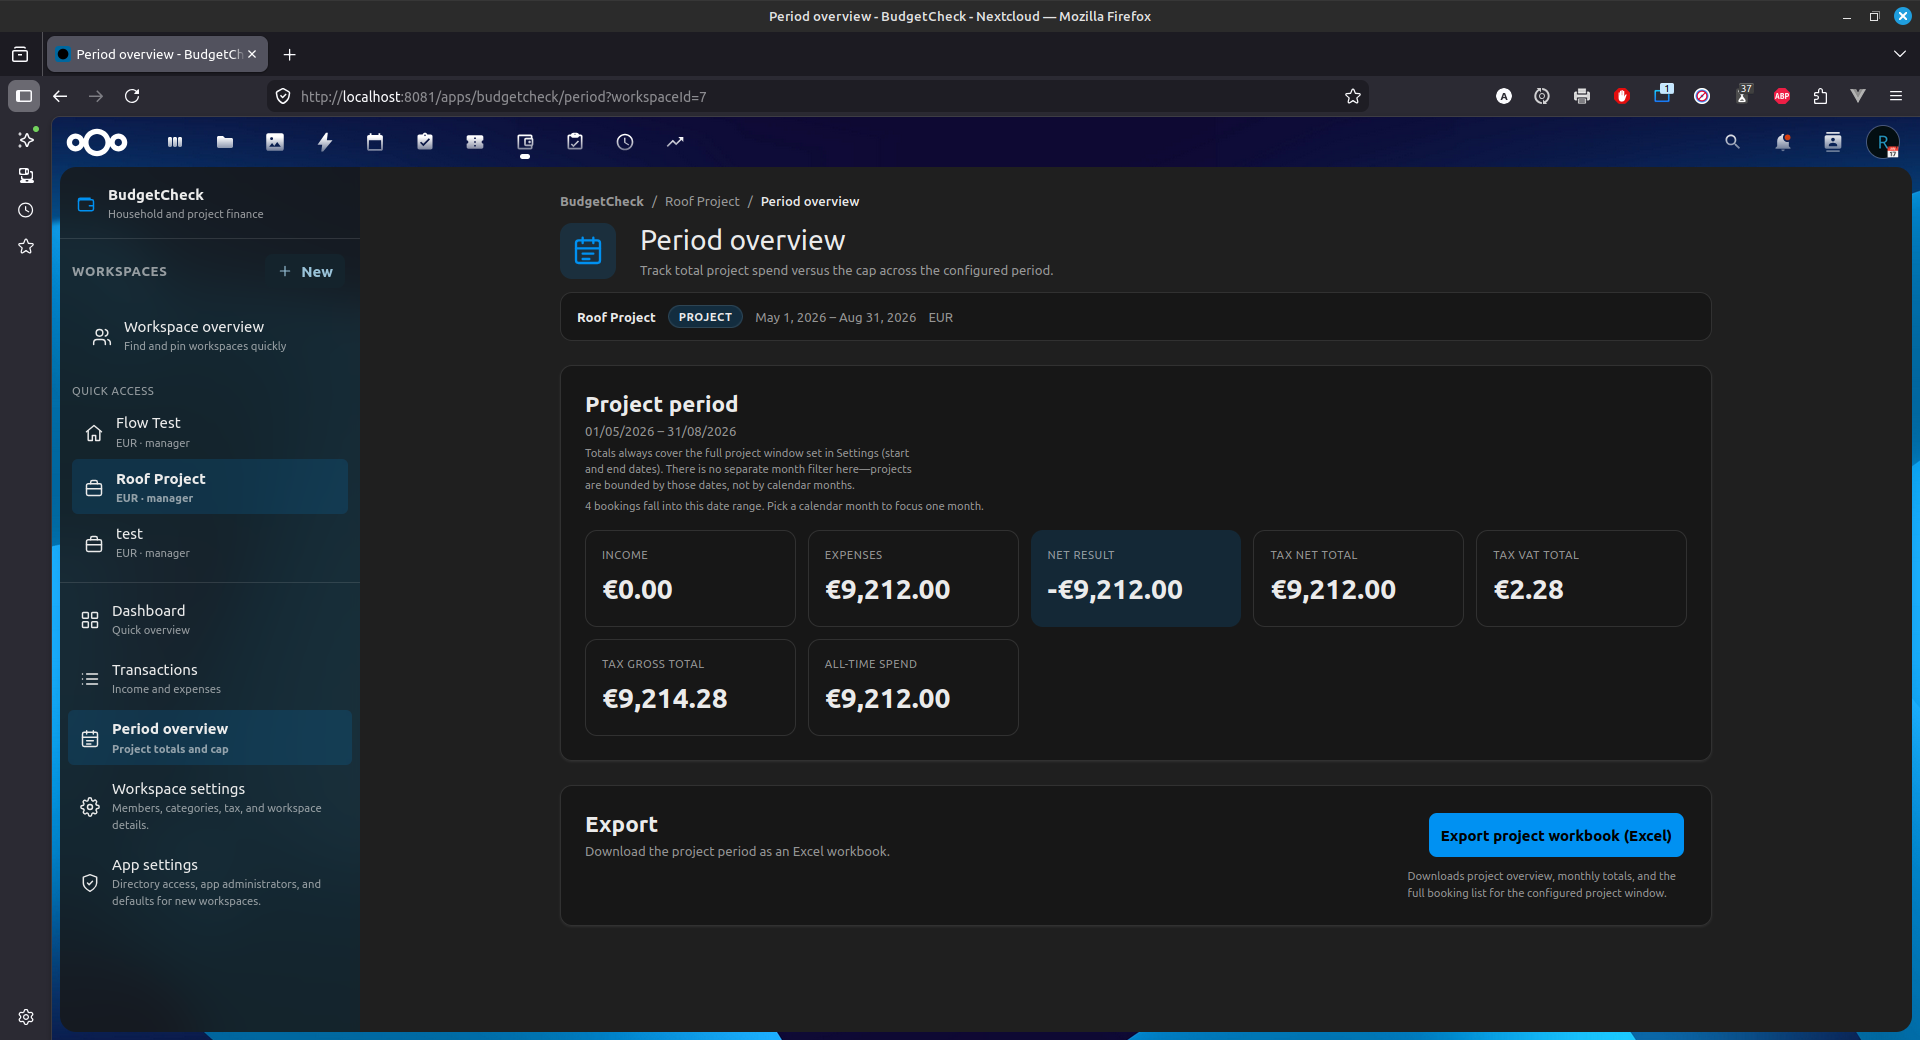Click the site security shield icon

point(283,96)
